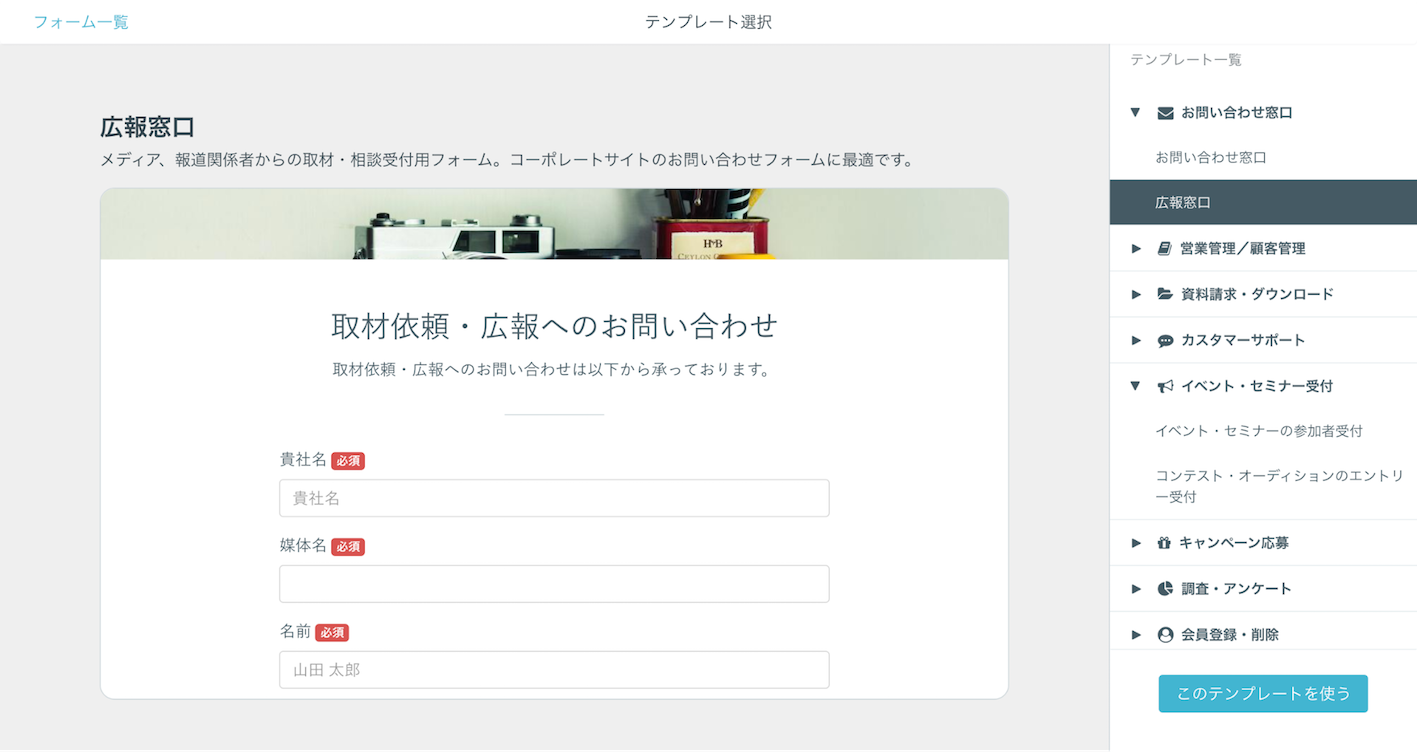The width and height of the screenshot is (1417, 752).
Task: Expand the 会員登録・削除 category
Action: coord(1136,634)
